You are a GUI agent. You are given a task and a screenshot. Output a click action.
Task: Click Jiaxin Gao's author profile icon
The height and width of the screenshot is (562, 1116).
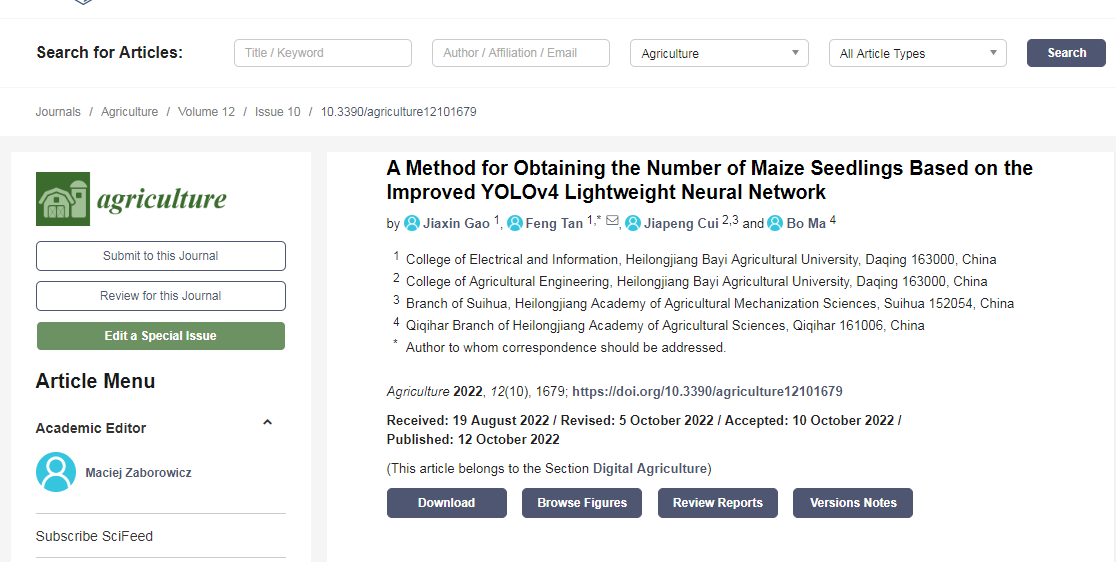coord(411,223)
